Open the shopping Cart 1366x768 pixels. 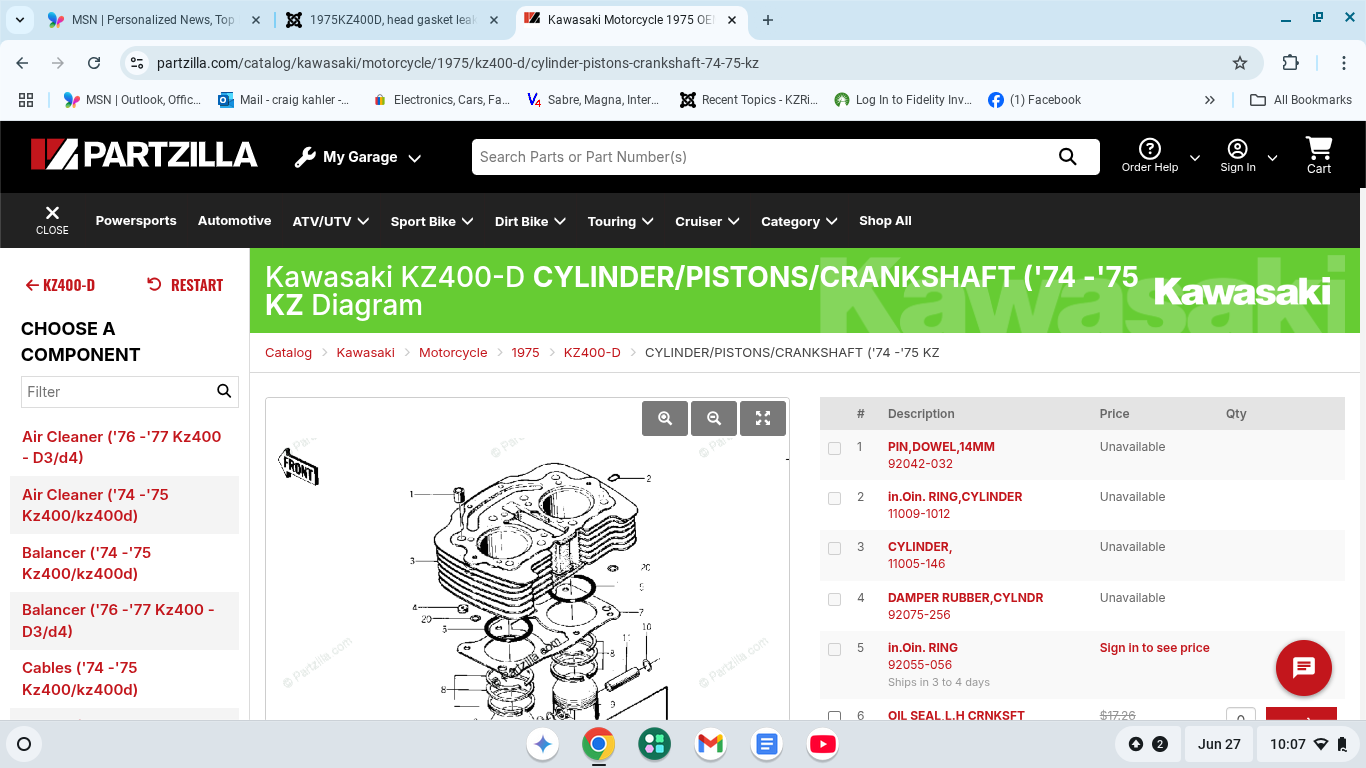(x=1318, y=156)
